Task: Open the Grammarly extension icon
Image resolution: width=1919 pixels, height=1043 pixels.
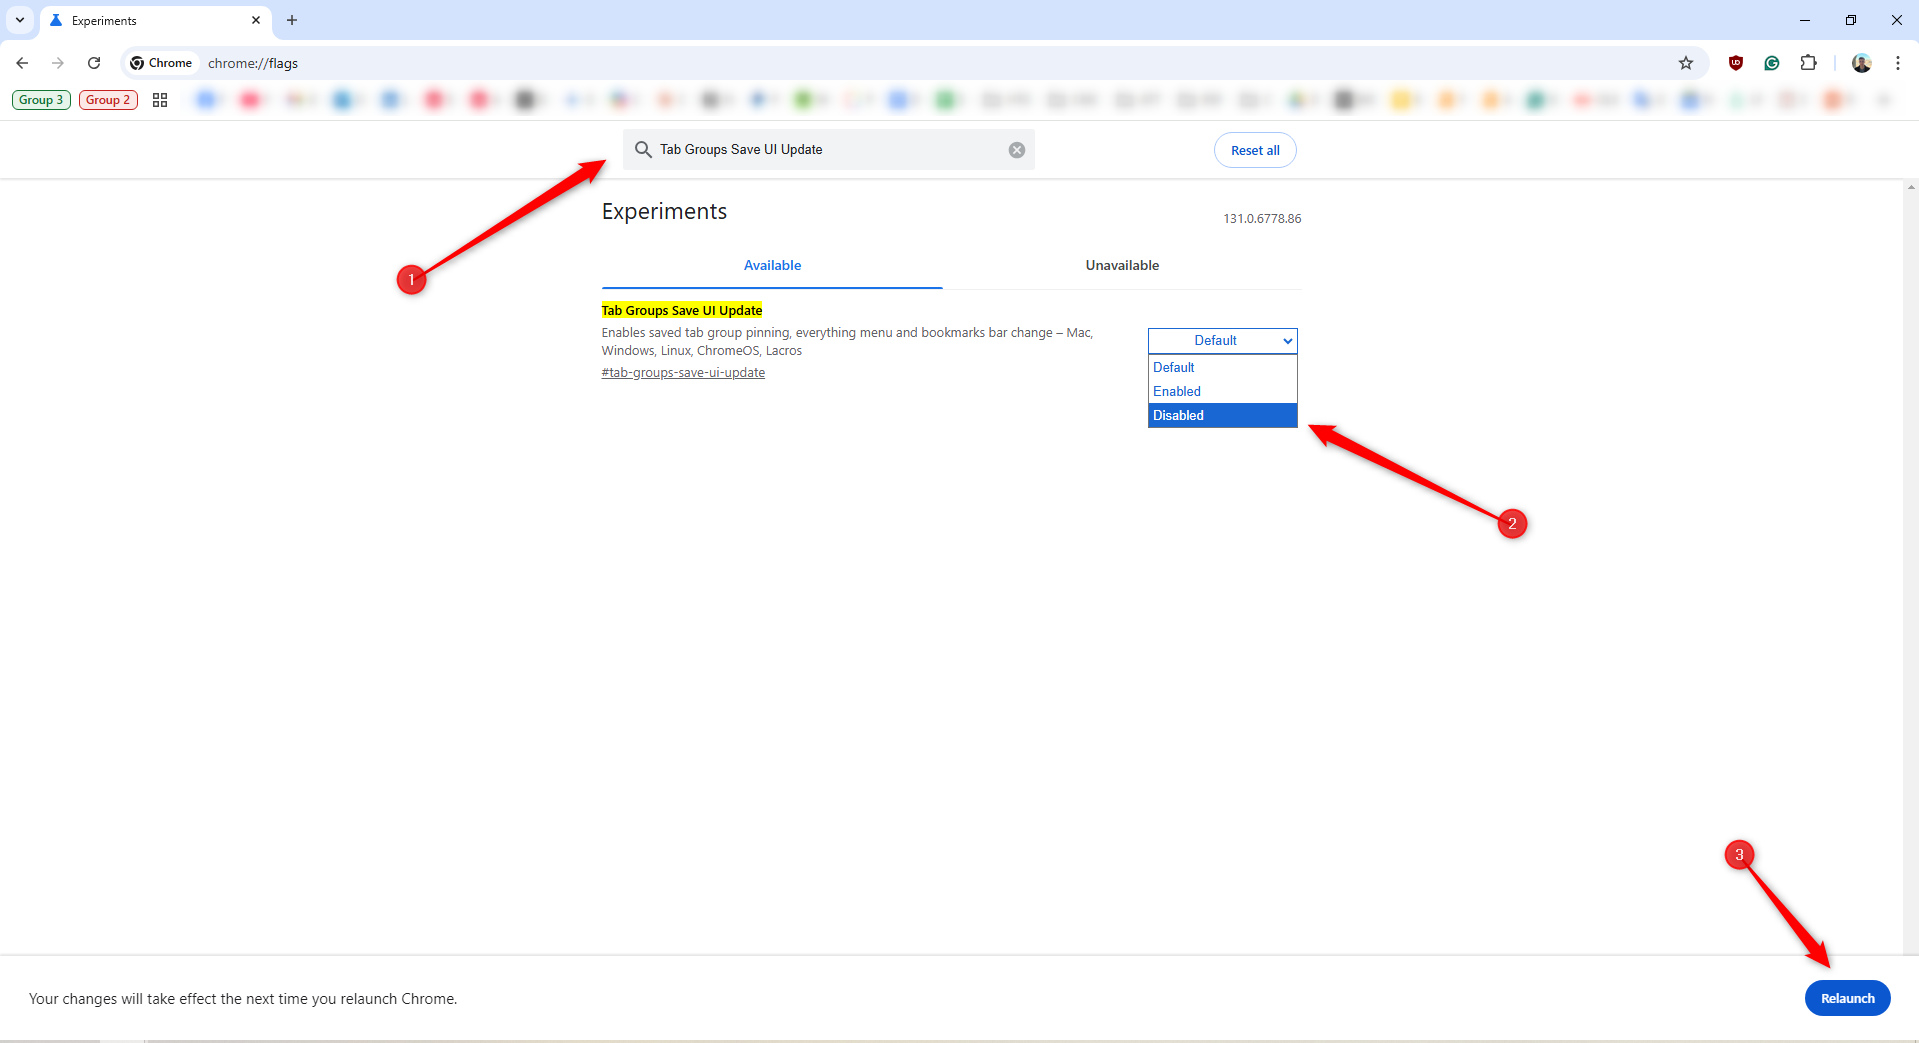Action: (1772, 63)
